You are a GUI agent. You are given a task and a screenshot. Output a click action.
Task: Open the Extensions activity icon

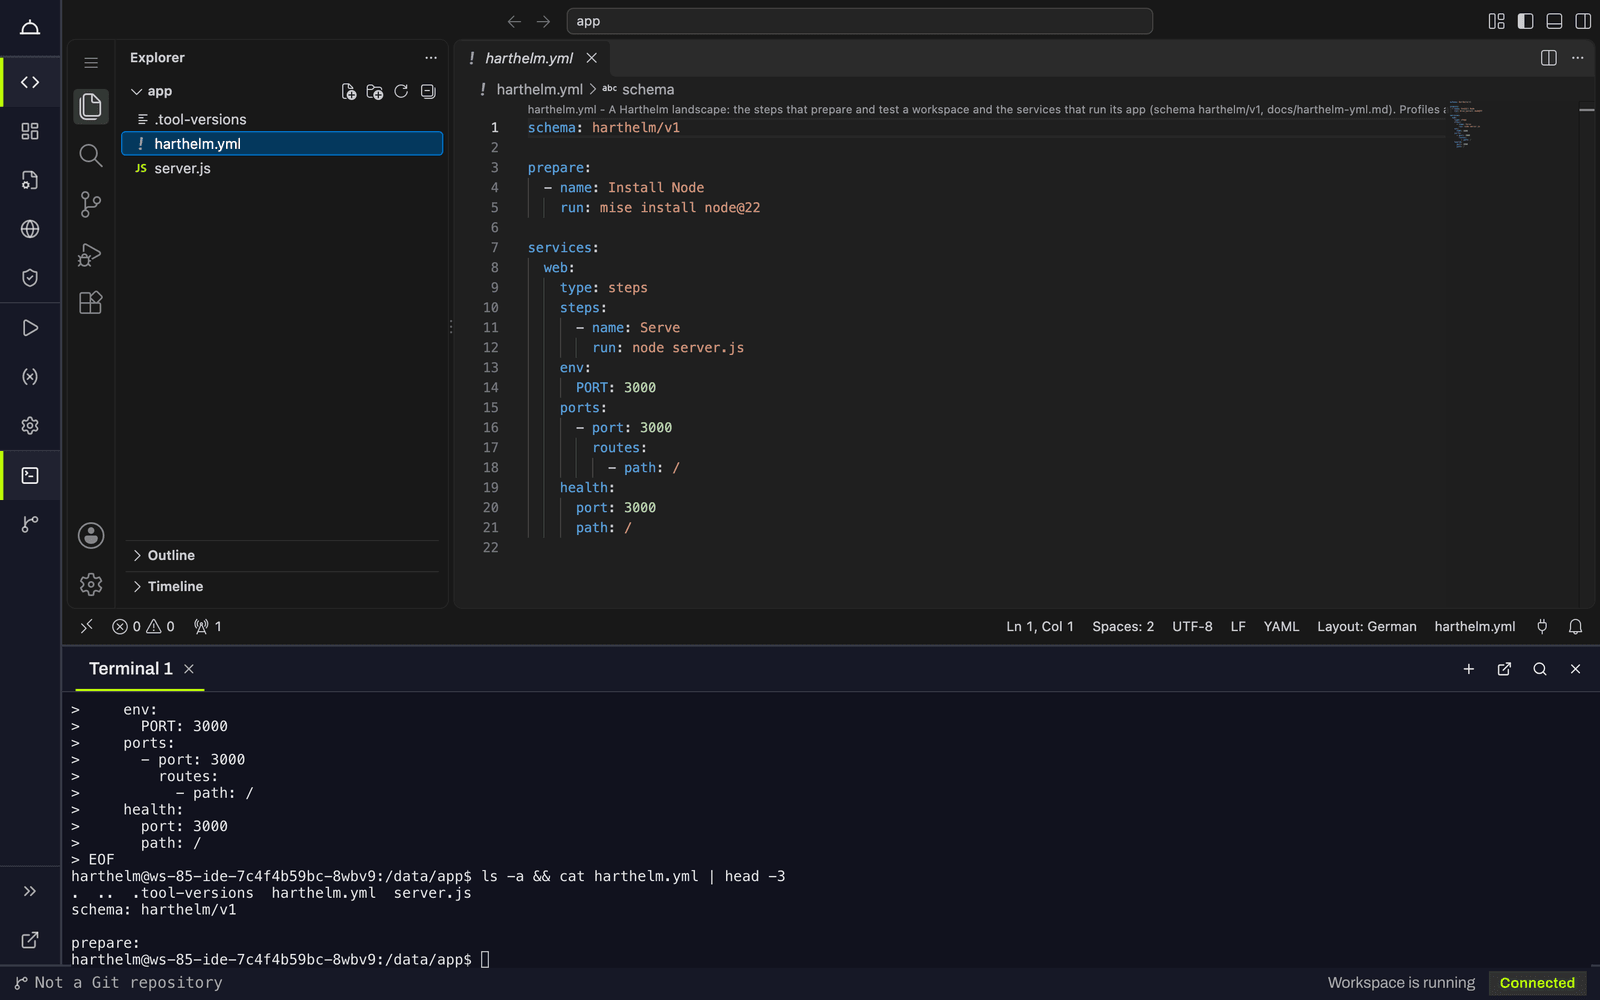tap(91, 303)
